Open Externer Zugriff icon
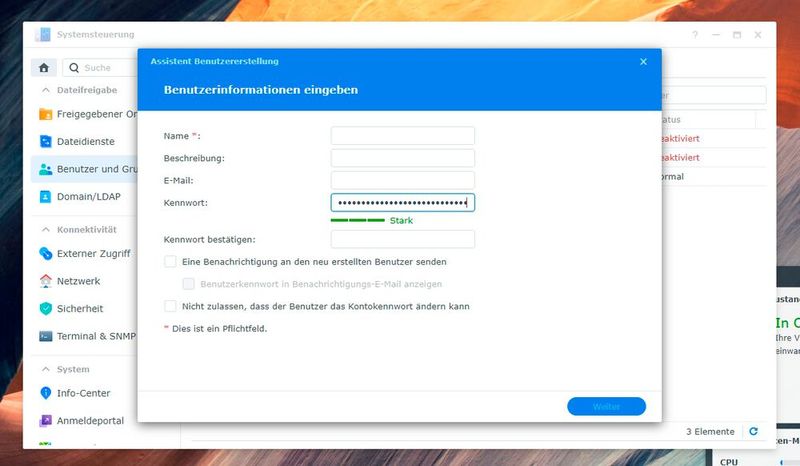Viewport: 800px width, 466px height. click(x=45, y=253)
